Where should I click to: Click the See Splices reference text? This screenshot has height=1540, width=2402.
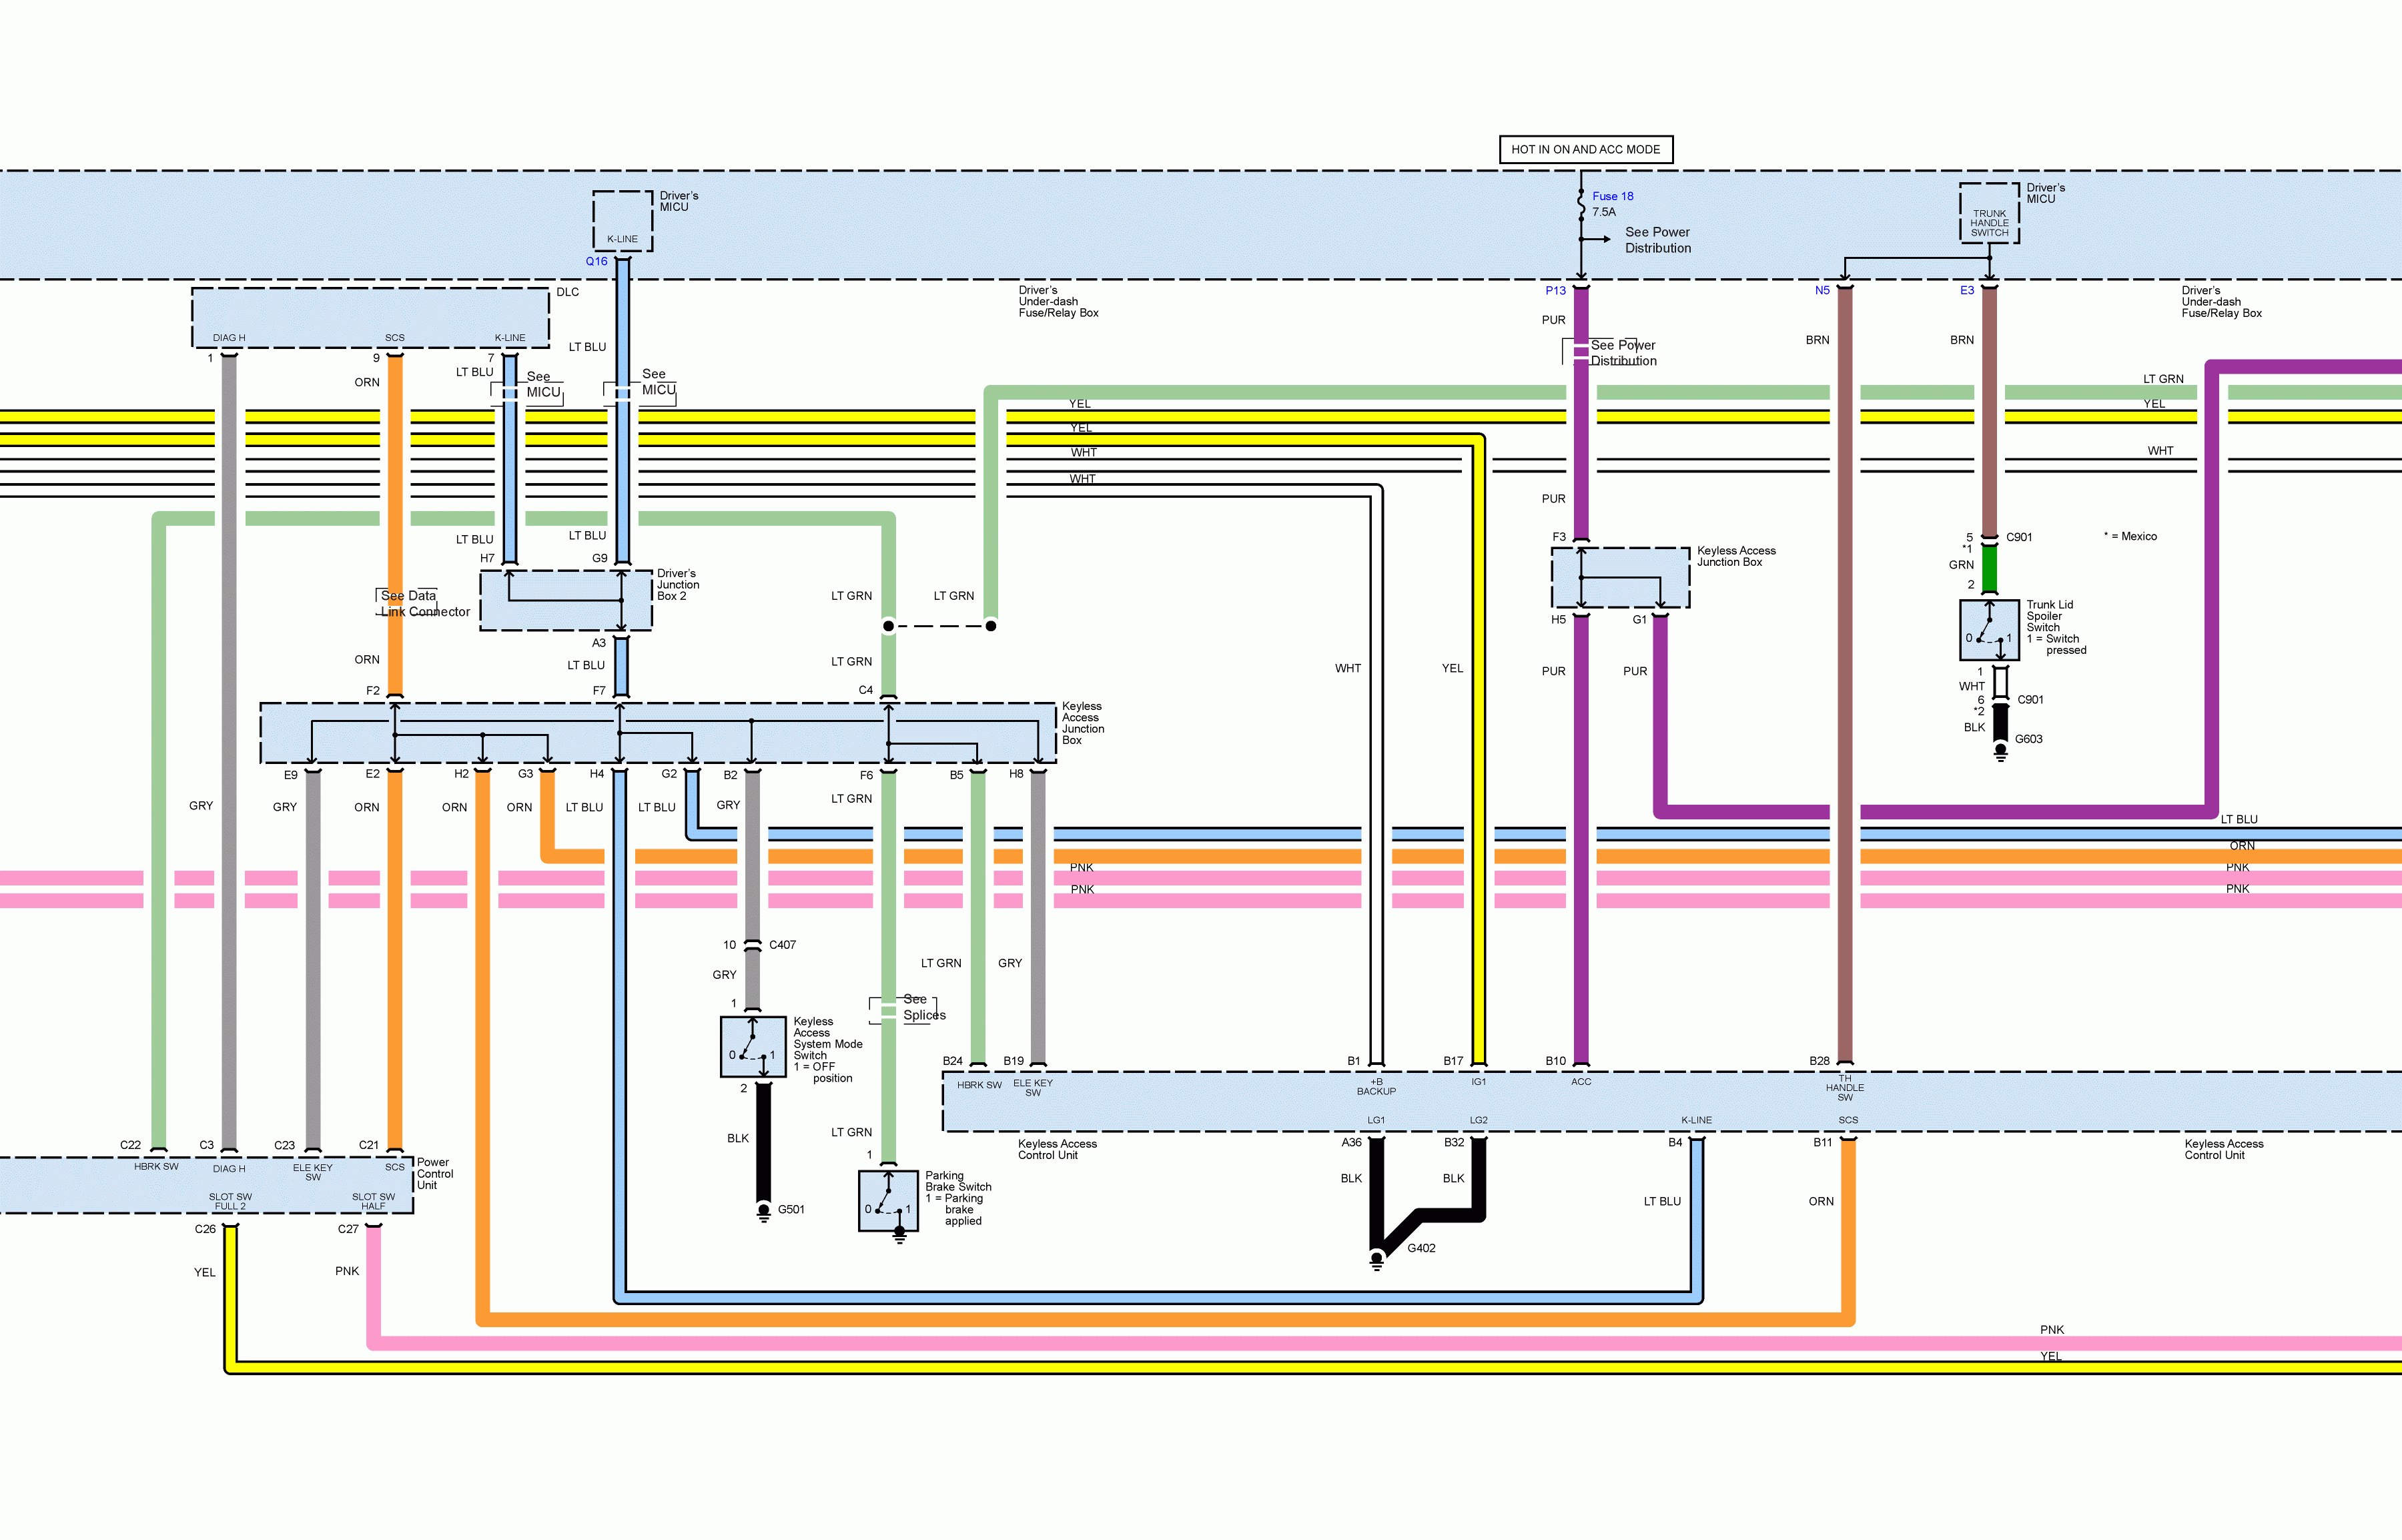[923, 1007]
